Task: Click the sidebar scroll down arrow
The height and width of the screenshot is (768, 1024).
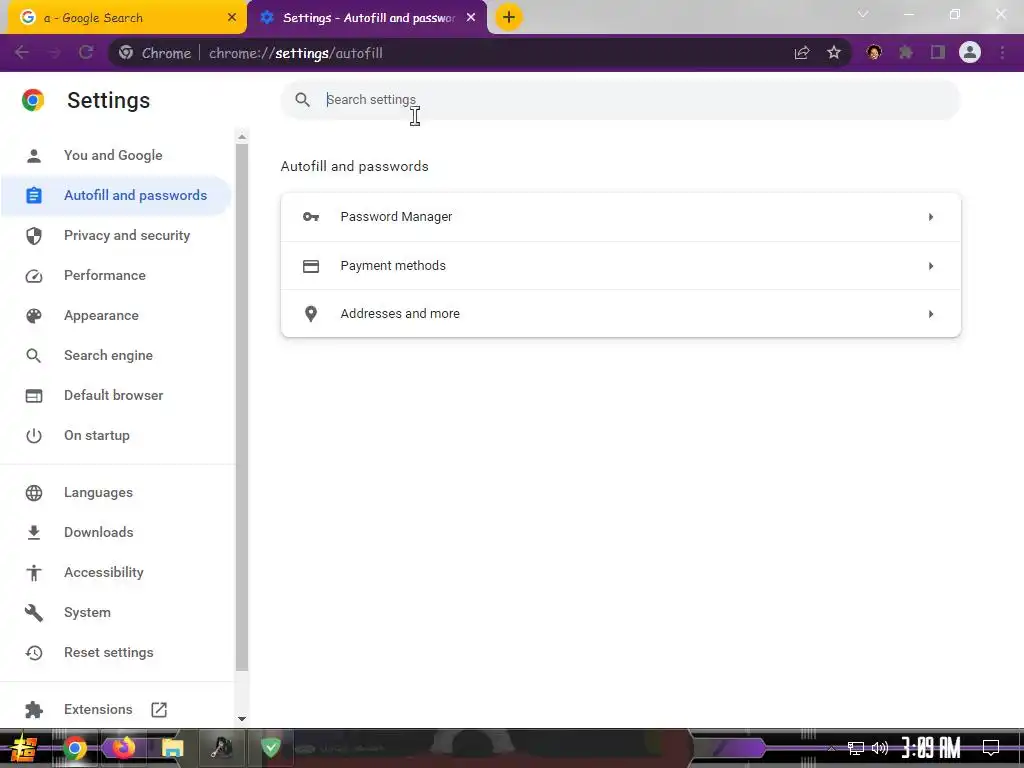Action: point(242,719)
